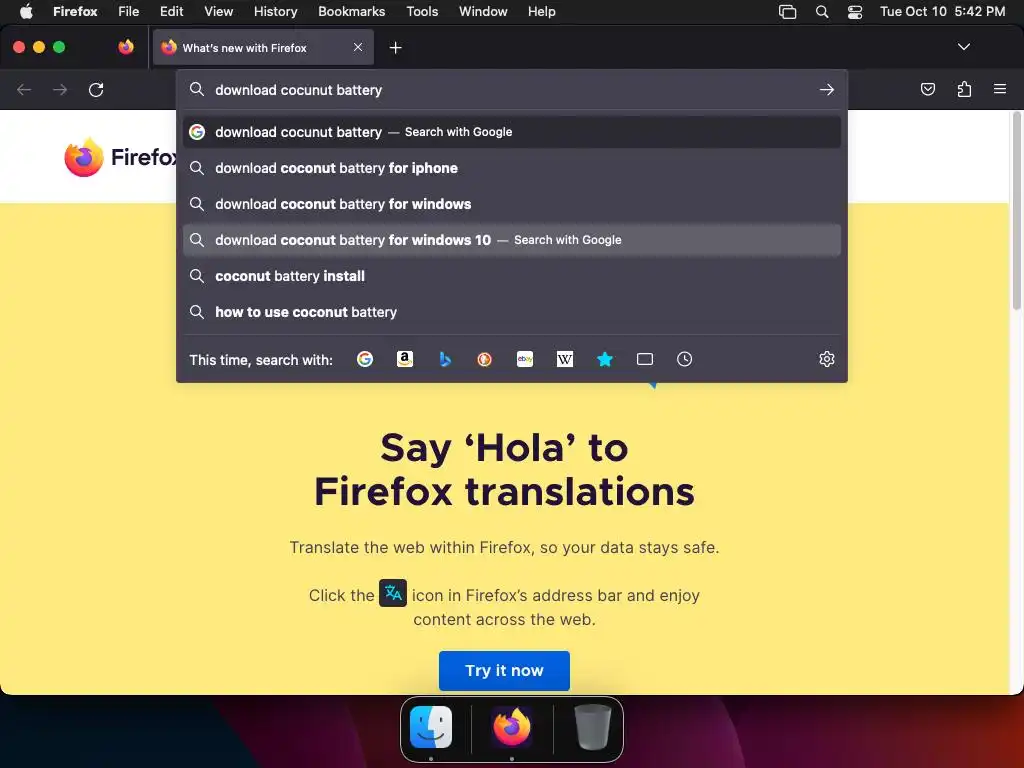1024x768 pixels.
Task: Open the macOS date and time
Action: pyautogui.click(x=942, y=12)
